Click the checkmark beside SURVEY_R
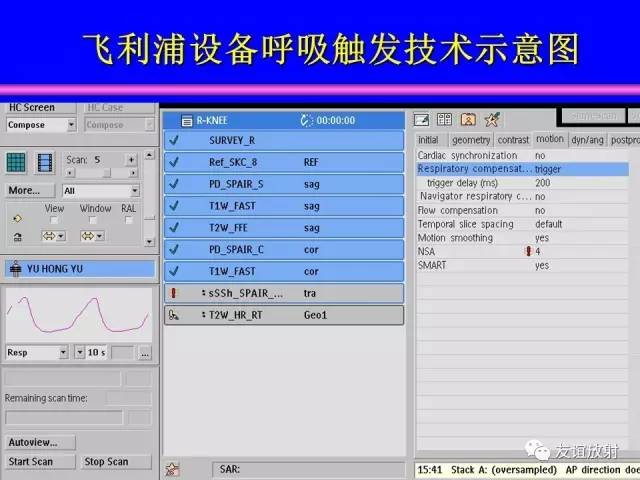 coord(174,140)
